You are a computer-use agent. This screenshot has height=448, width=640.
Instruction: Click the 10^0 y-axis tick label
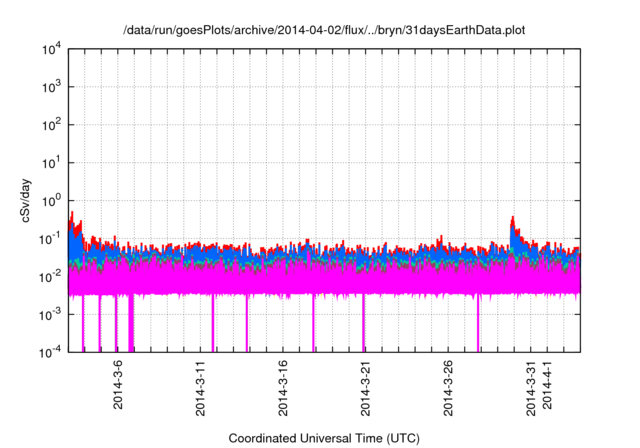[52, 201]
